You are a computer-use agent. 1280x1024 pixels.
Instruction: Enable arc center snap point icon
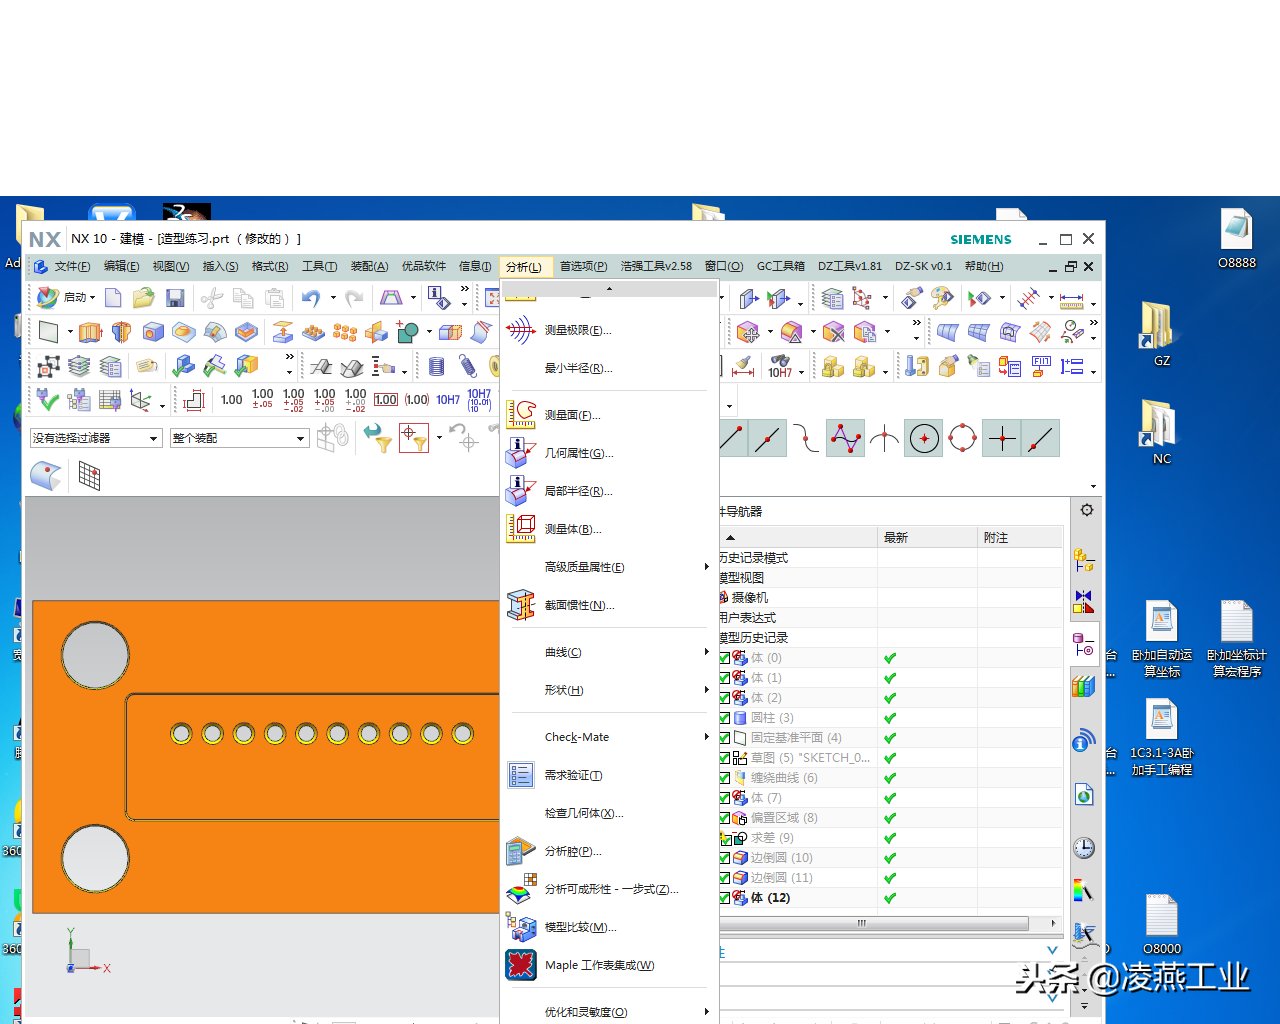[924, 438]
